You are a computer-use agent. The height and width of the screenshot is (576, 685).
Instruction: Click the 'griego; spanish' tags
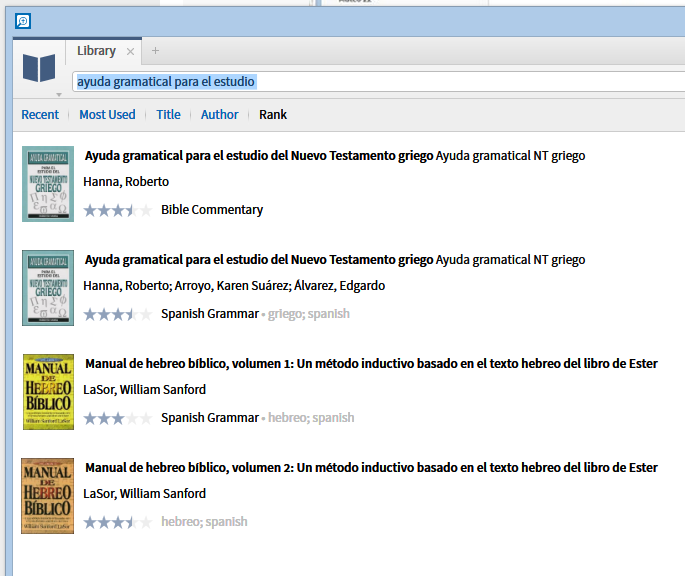pyautogui.click(x=309, y=314)
